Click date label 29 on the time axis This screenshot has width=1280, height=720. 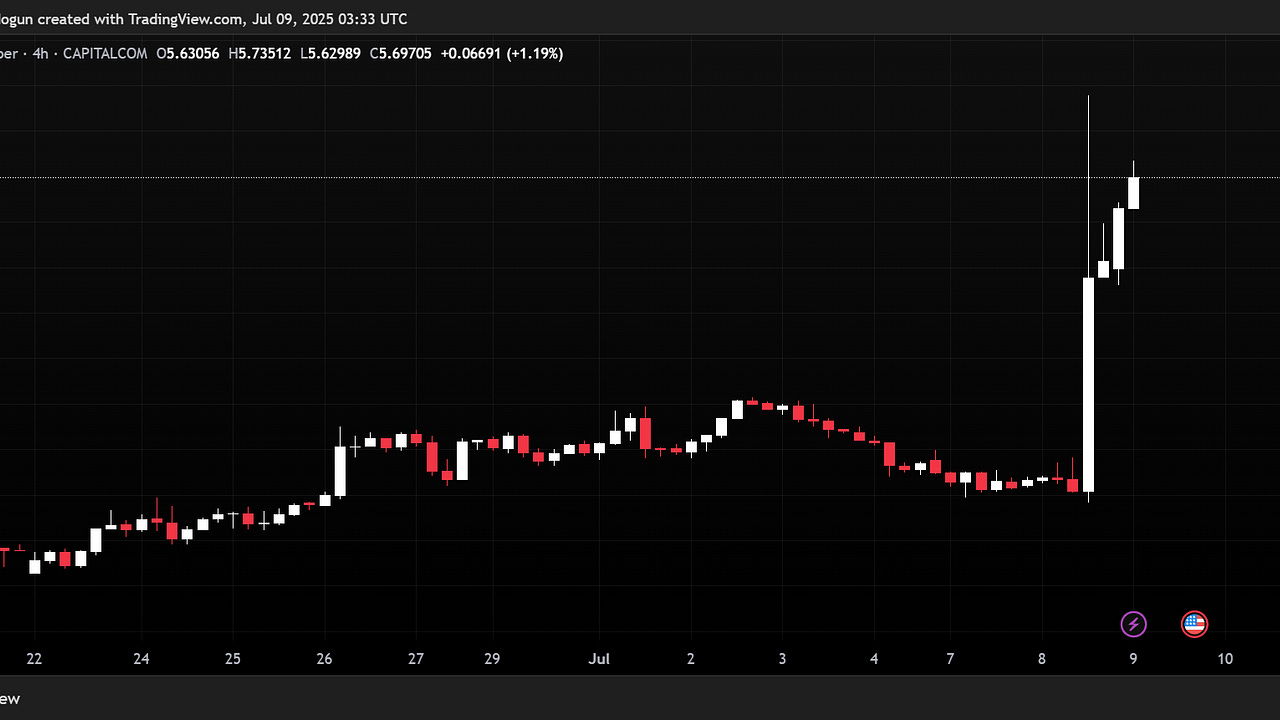pos(492,659)
